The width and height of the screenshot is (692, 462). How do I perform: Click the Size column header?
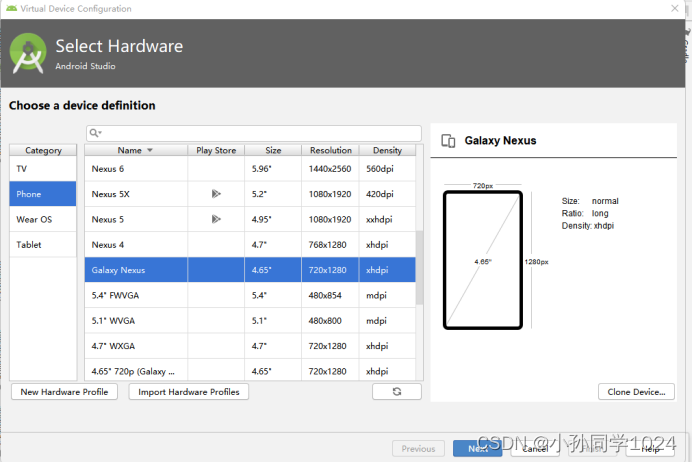coord(273,150)
